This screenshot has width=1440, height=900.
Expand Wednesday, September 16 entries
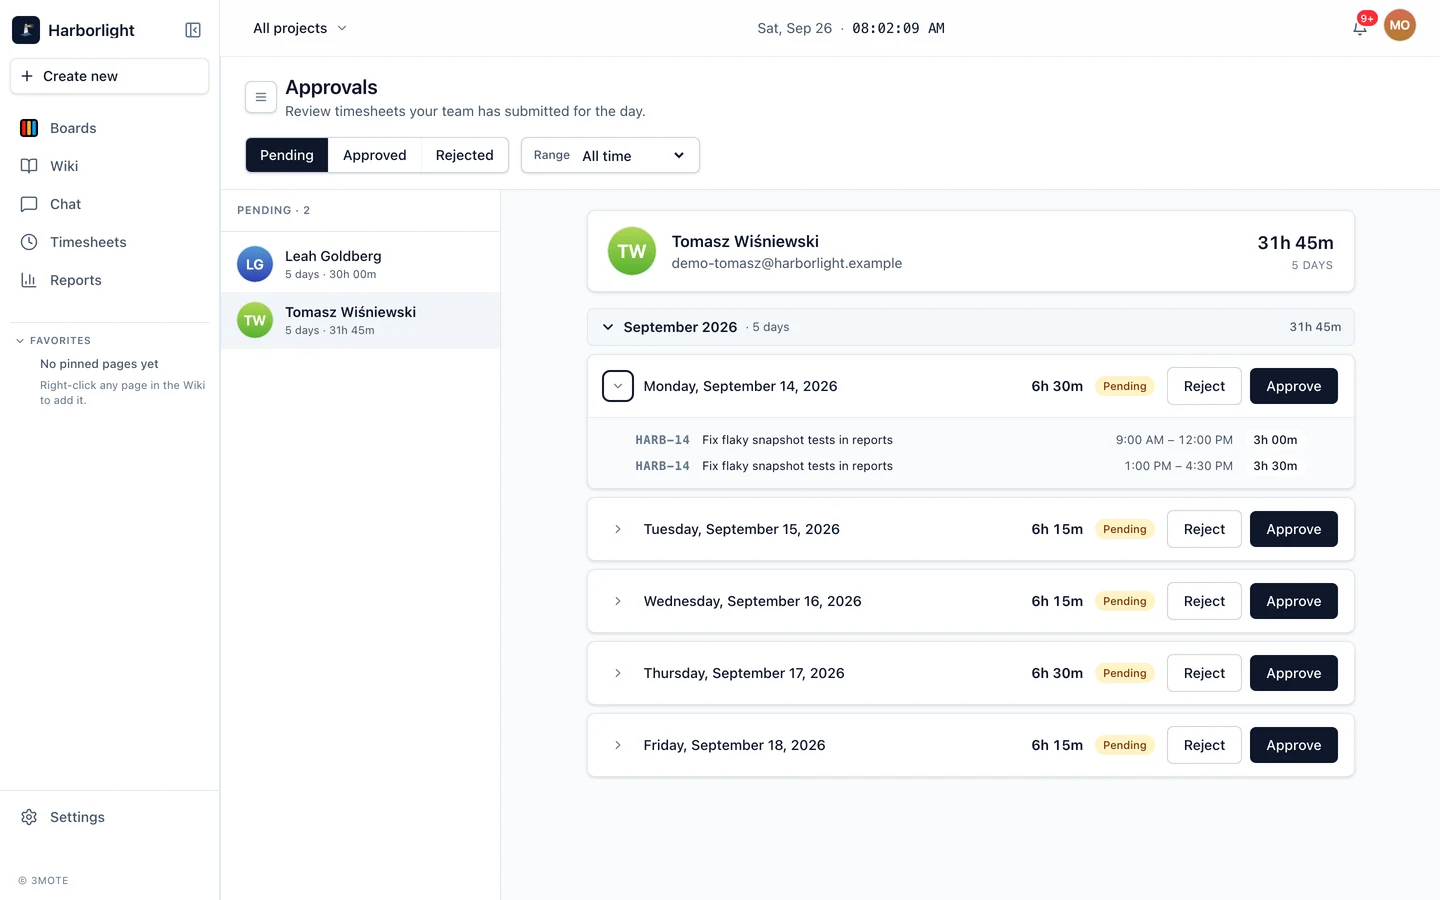618,601
